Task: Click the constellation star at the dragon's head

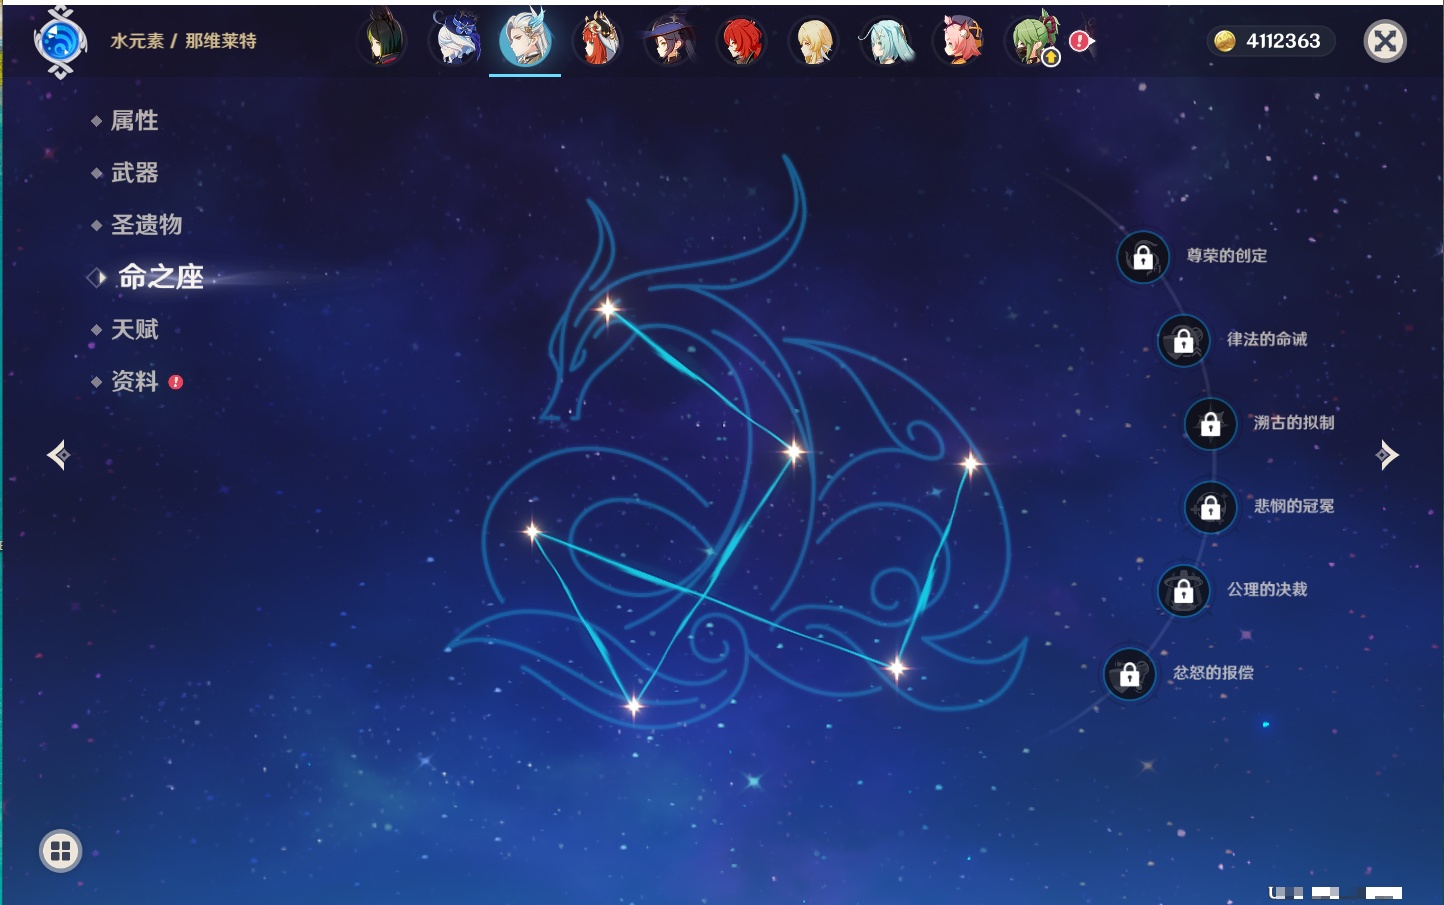Action: tap(608, 309)
